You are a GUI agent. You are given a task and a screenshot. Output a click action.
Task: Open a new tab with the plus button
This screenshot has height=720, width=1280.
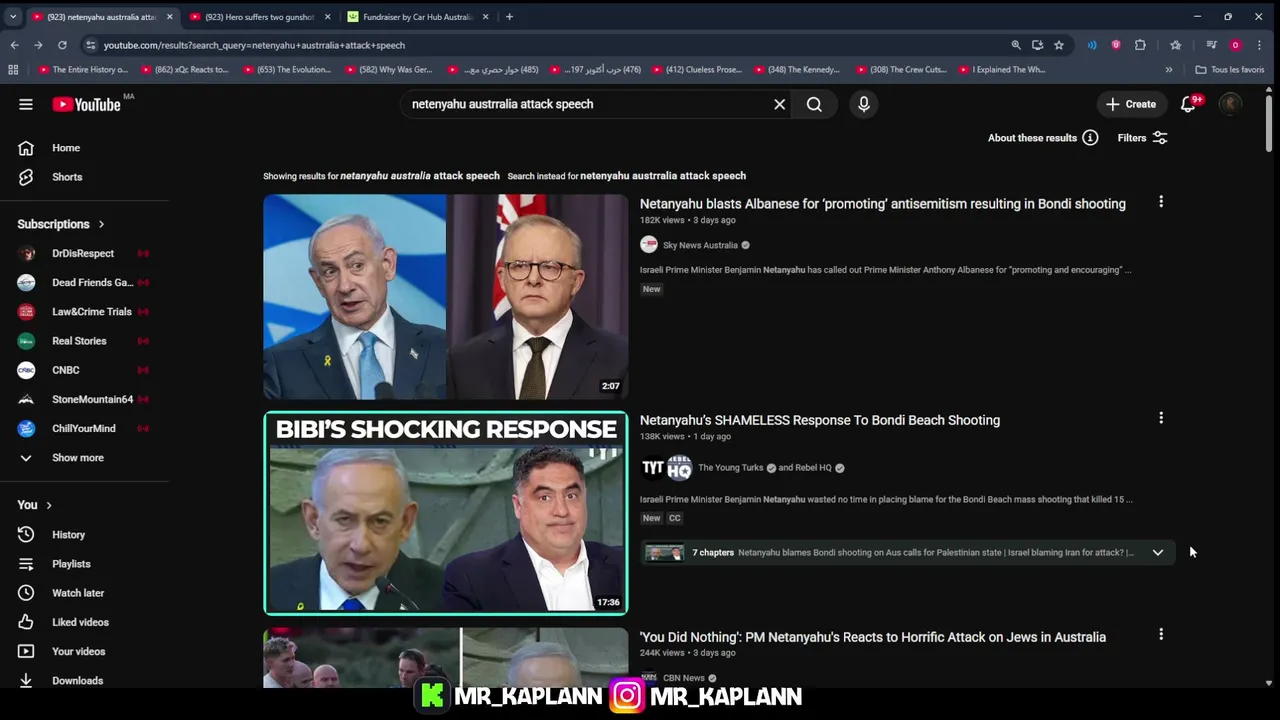point(509,17)
